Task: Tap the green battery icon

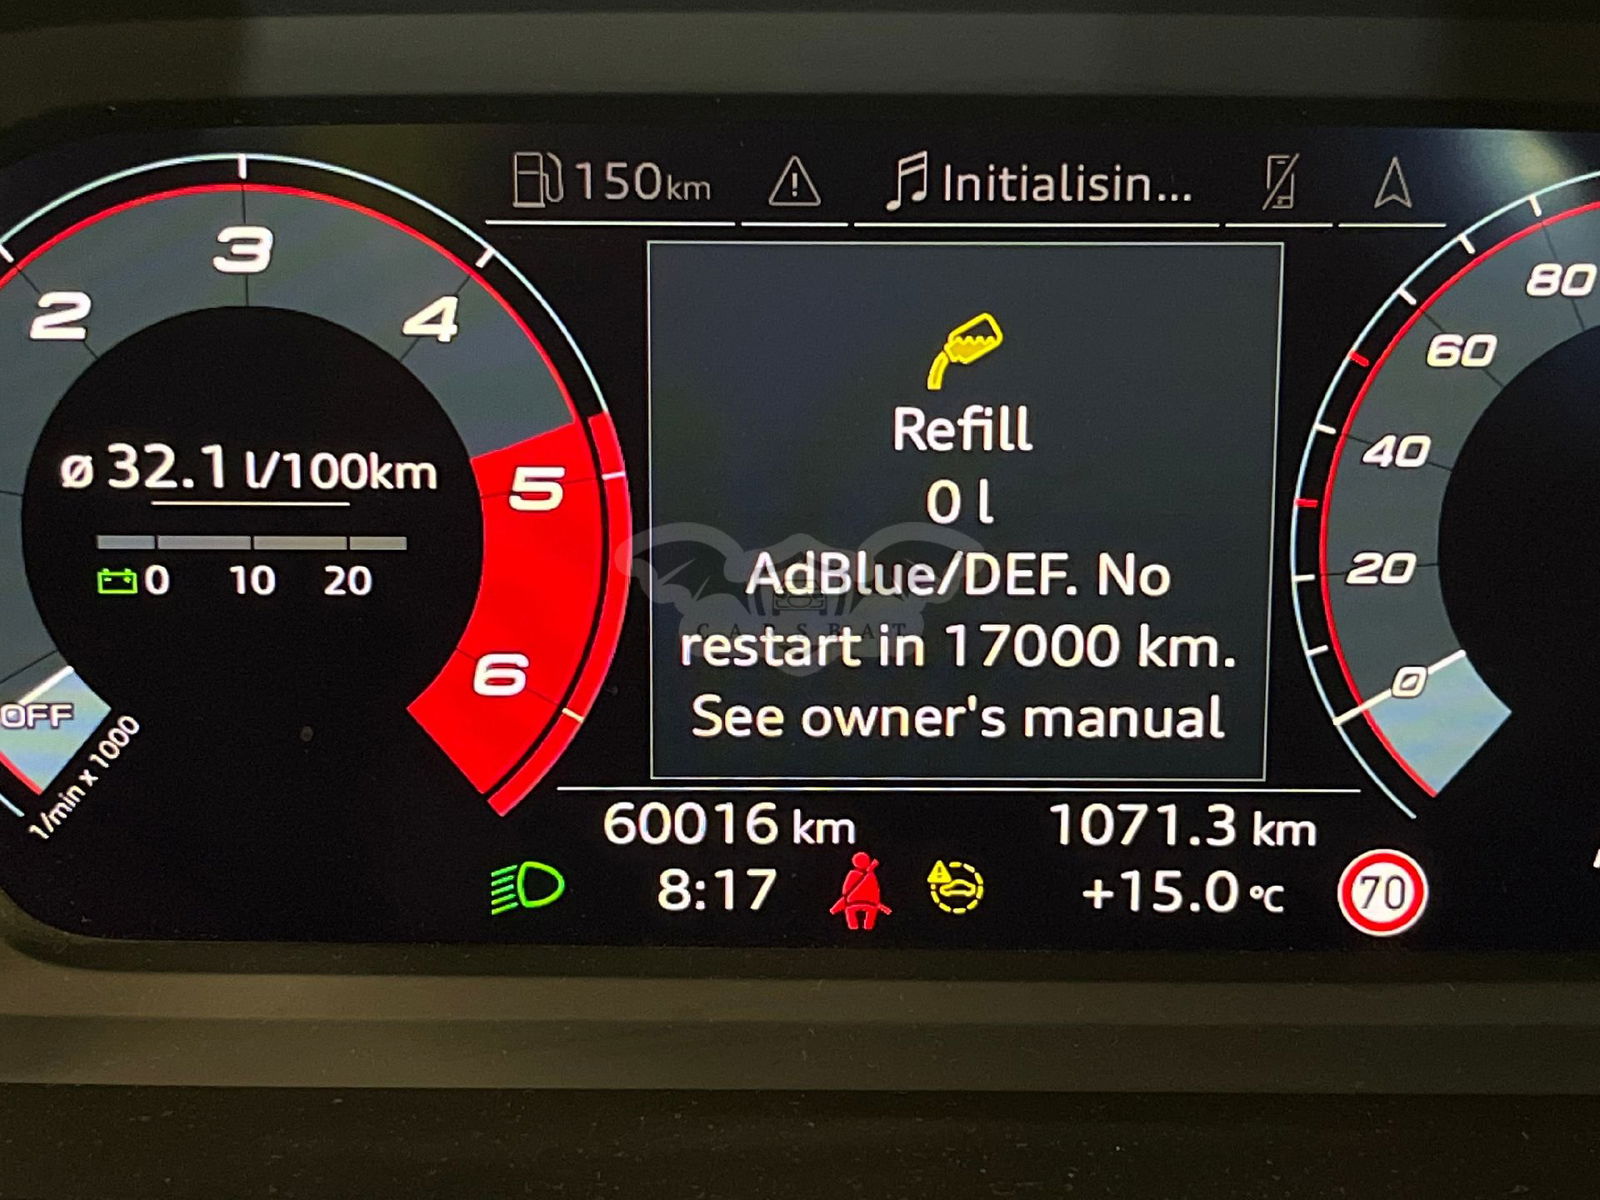Action: 116,581
